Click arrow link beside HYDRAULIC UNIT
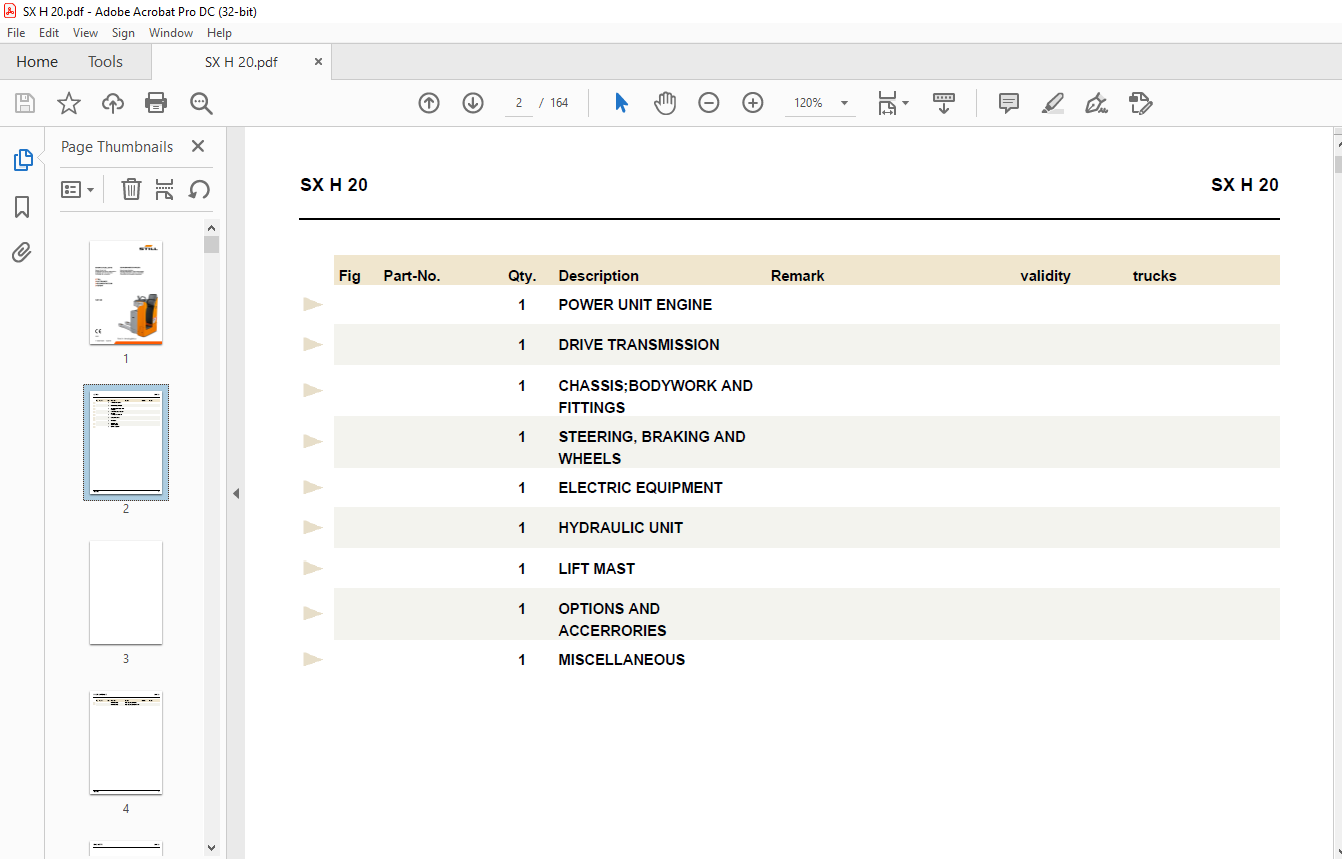Screen dimensions: 1342x859 [x=313, y=527]
